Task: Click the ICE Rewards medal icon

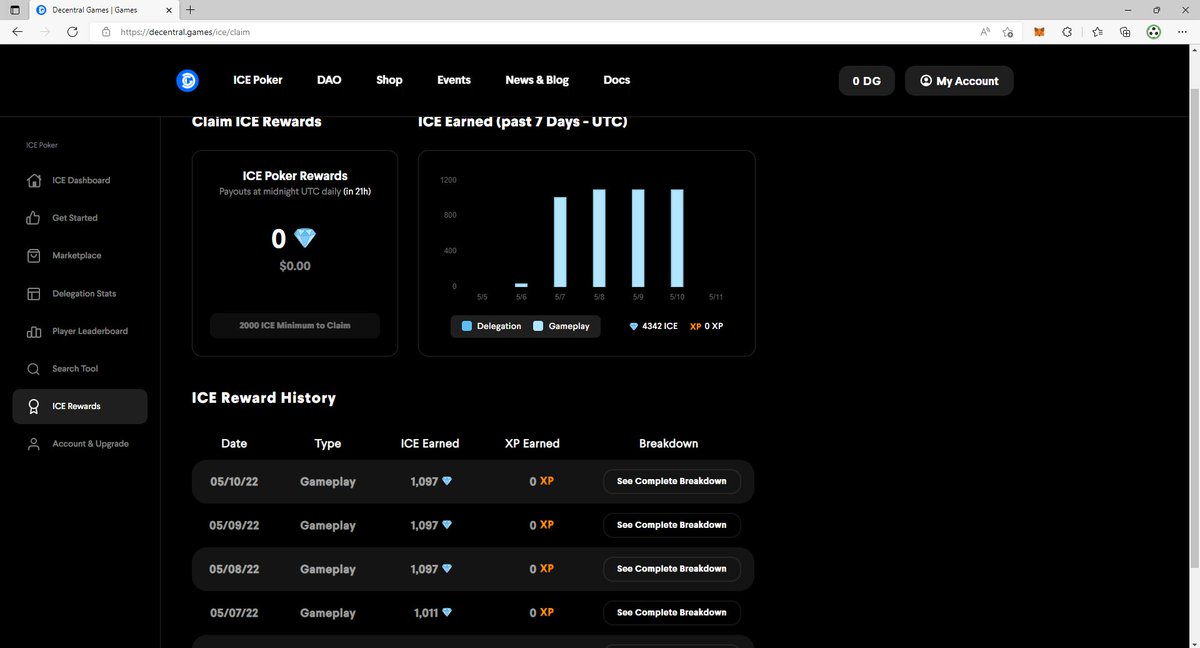Action: click(x=33, y=406)
